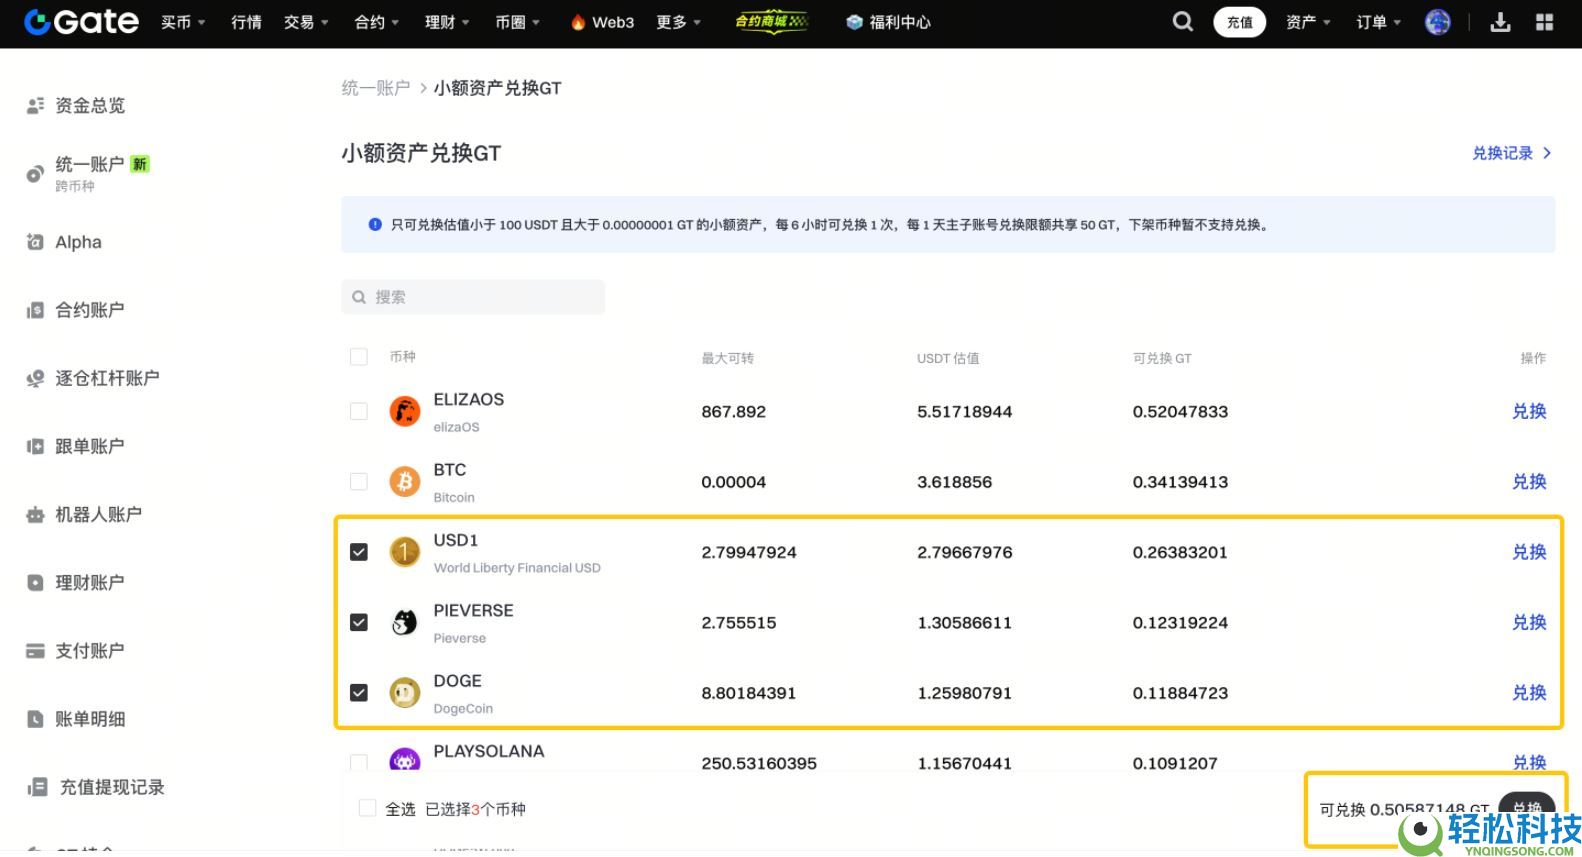This screenshot has height=857, width=1582.
Task: Click the 可兑换 GT column header
Action: [1162, 358]
